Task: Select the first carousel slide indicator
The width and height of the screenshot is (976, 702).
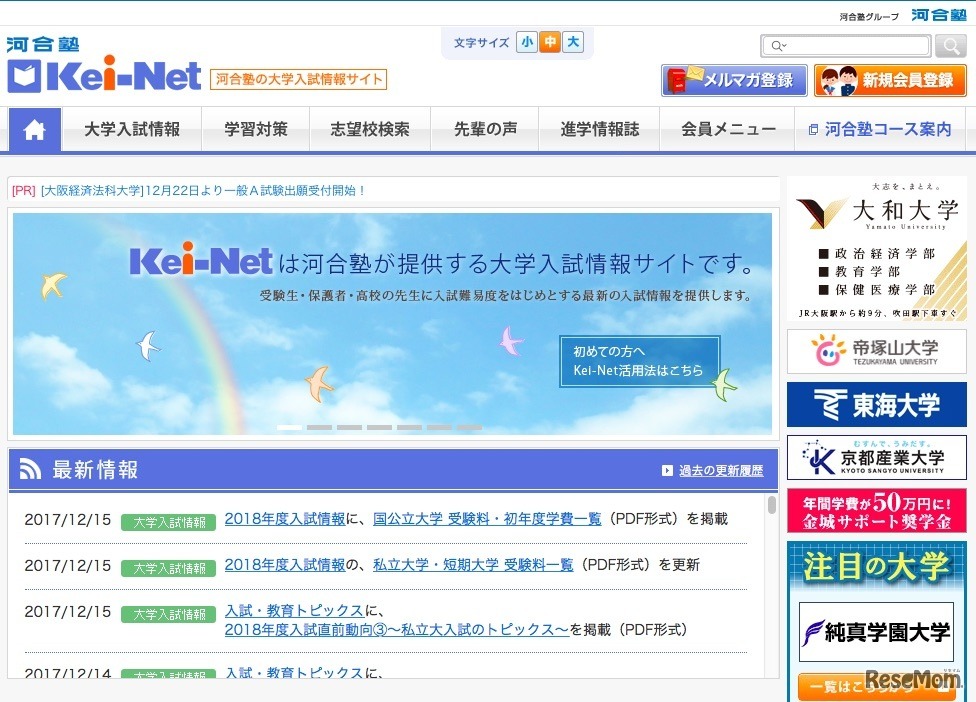Action: 289,428
